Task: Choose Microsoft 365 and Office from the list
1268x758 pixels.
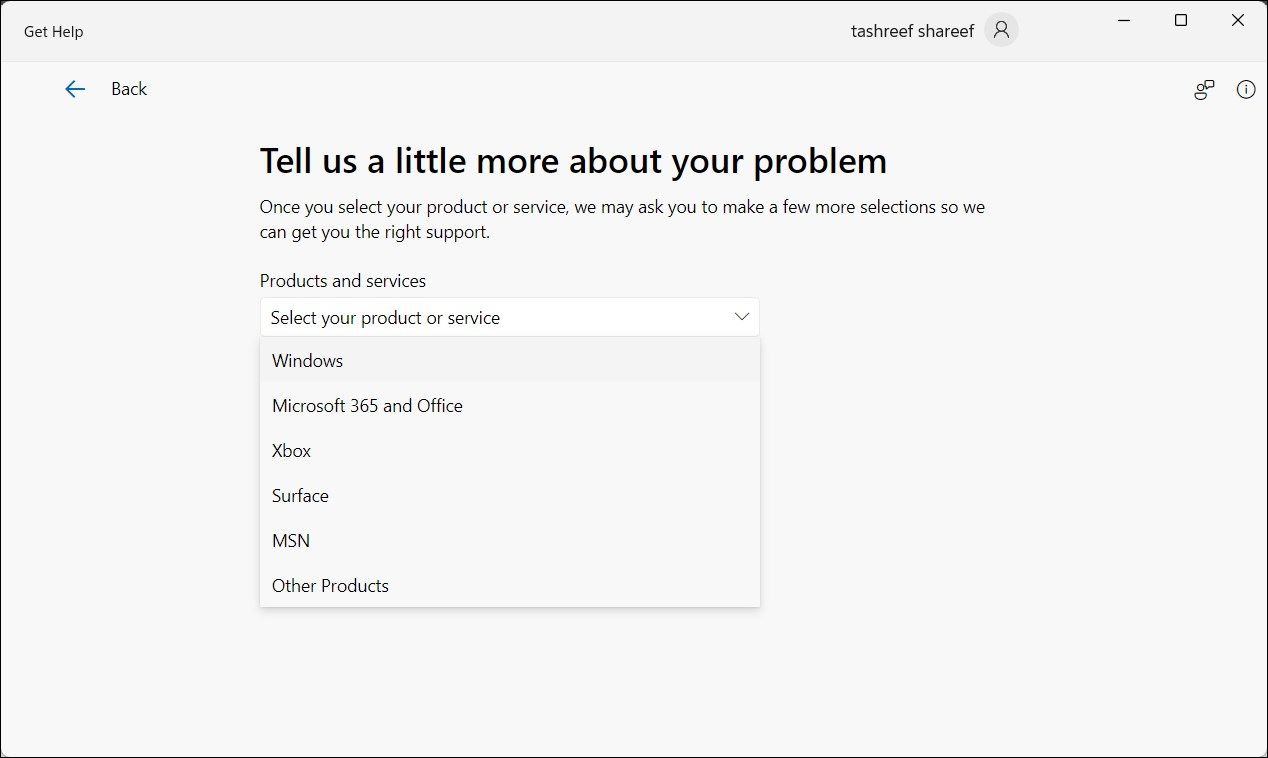Action: 367,405
